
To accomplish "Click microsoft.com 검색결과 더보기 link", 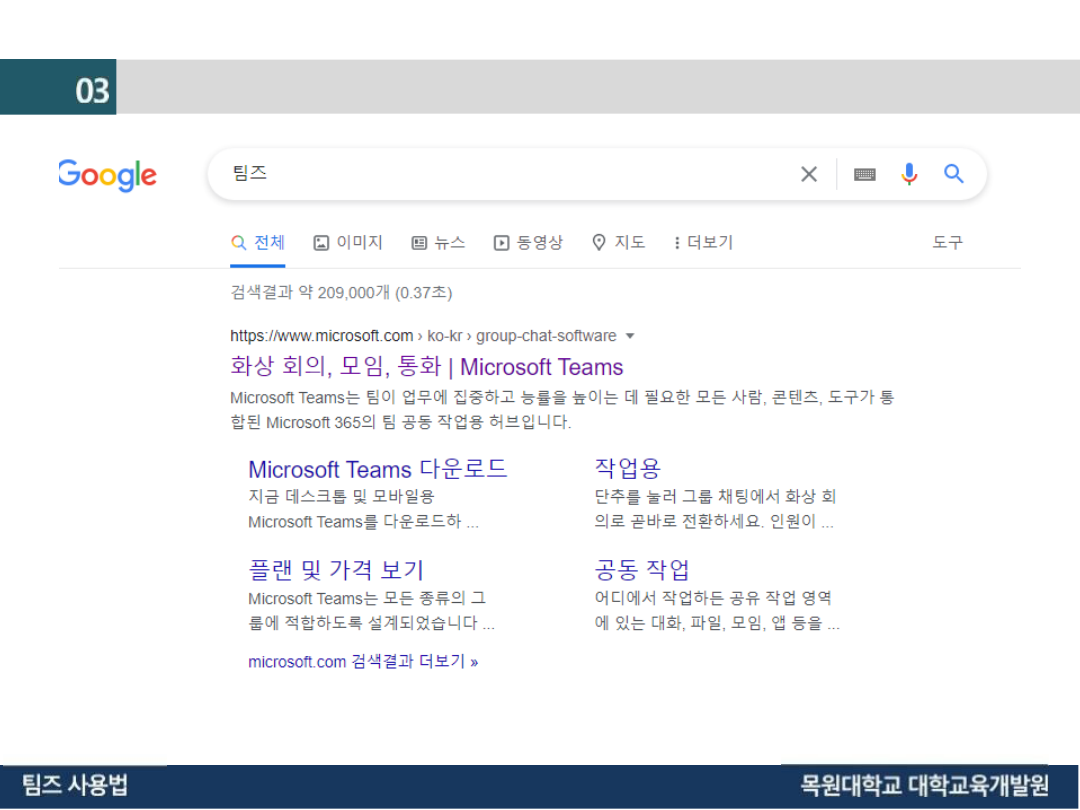I will pyautogui.click(x=362, y=662).
